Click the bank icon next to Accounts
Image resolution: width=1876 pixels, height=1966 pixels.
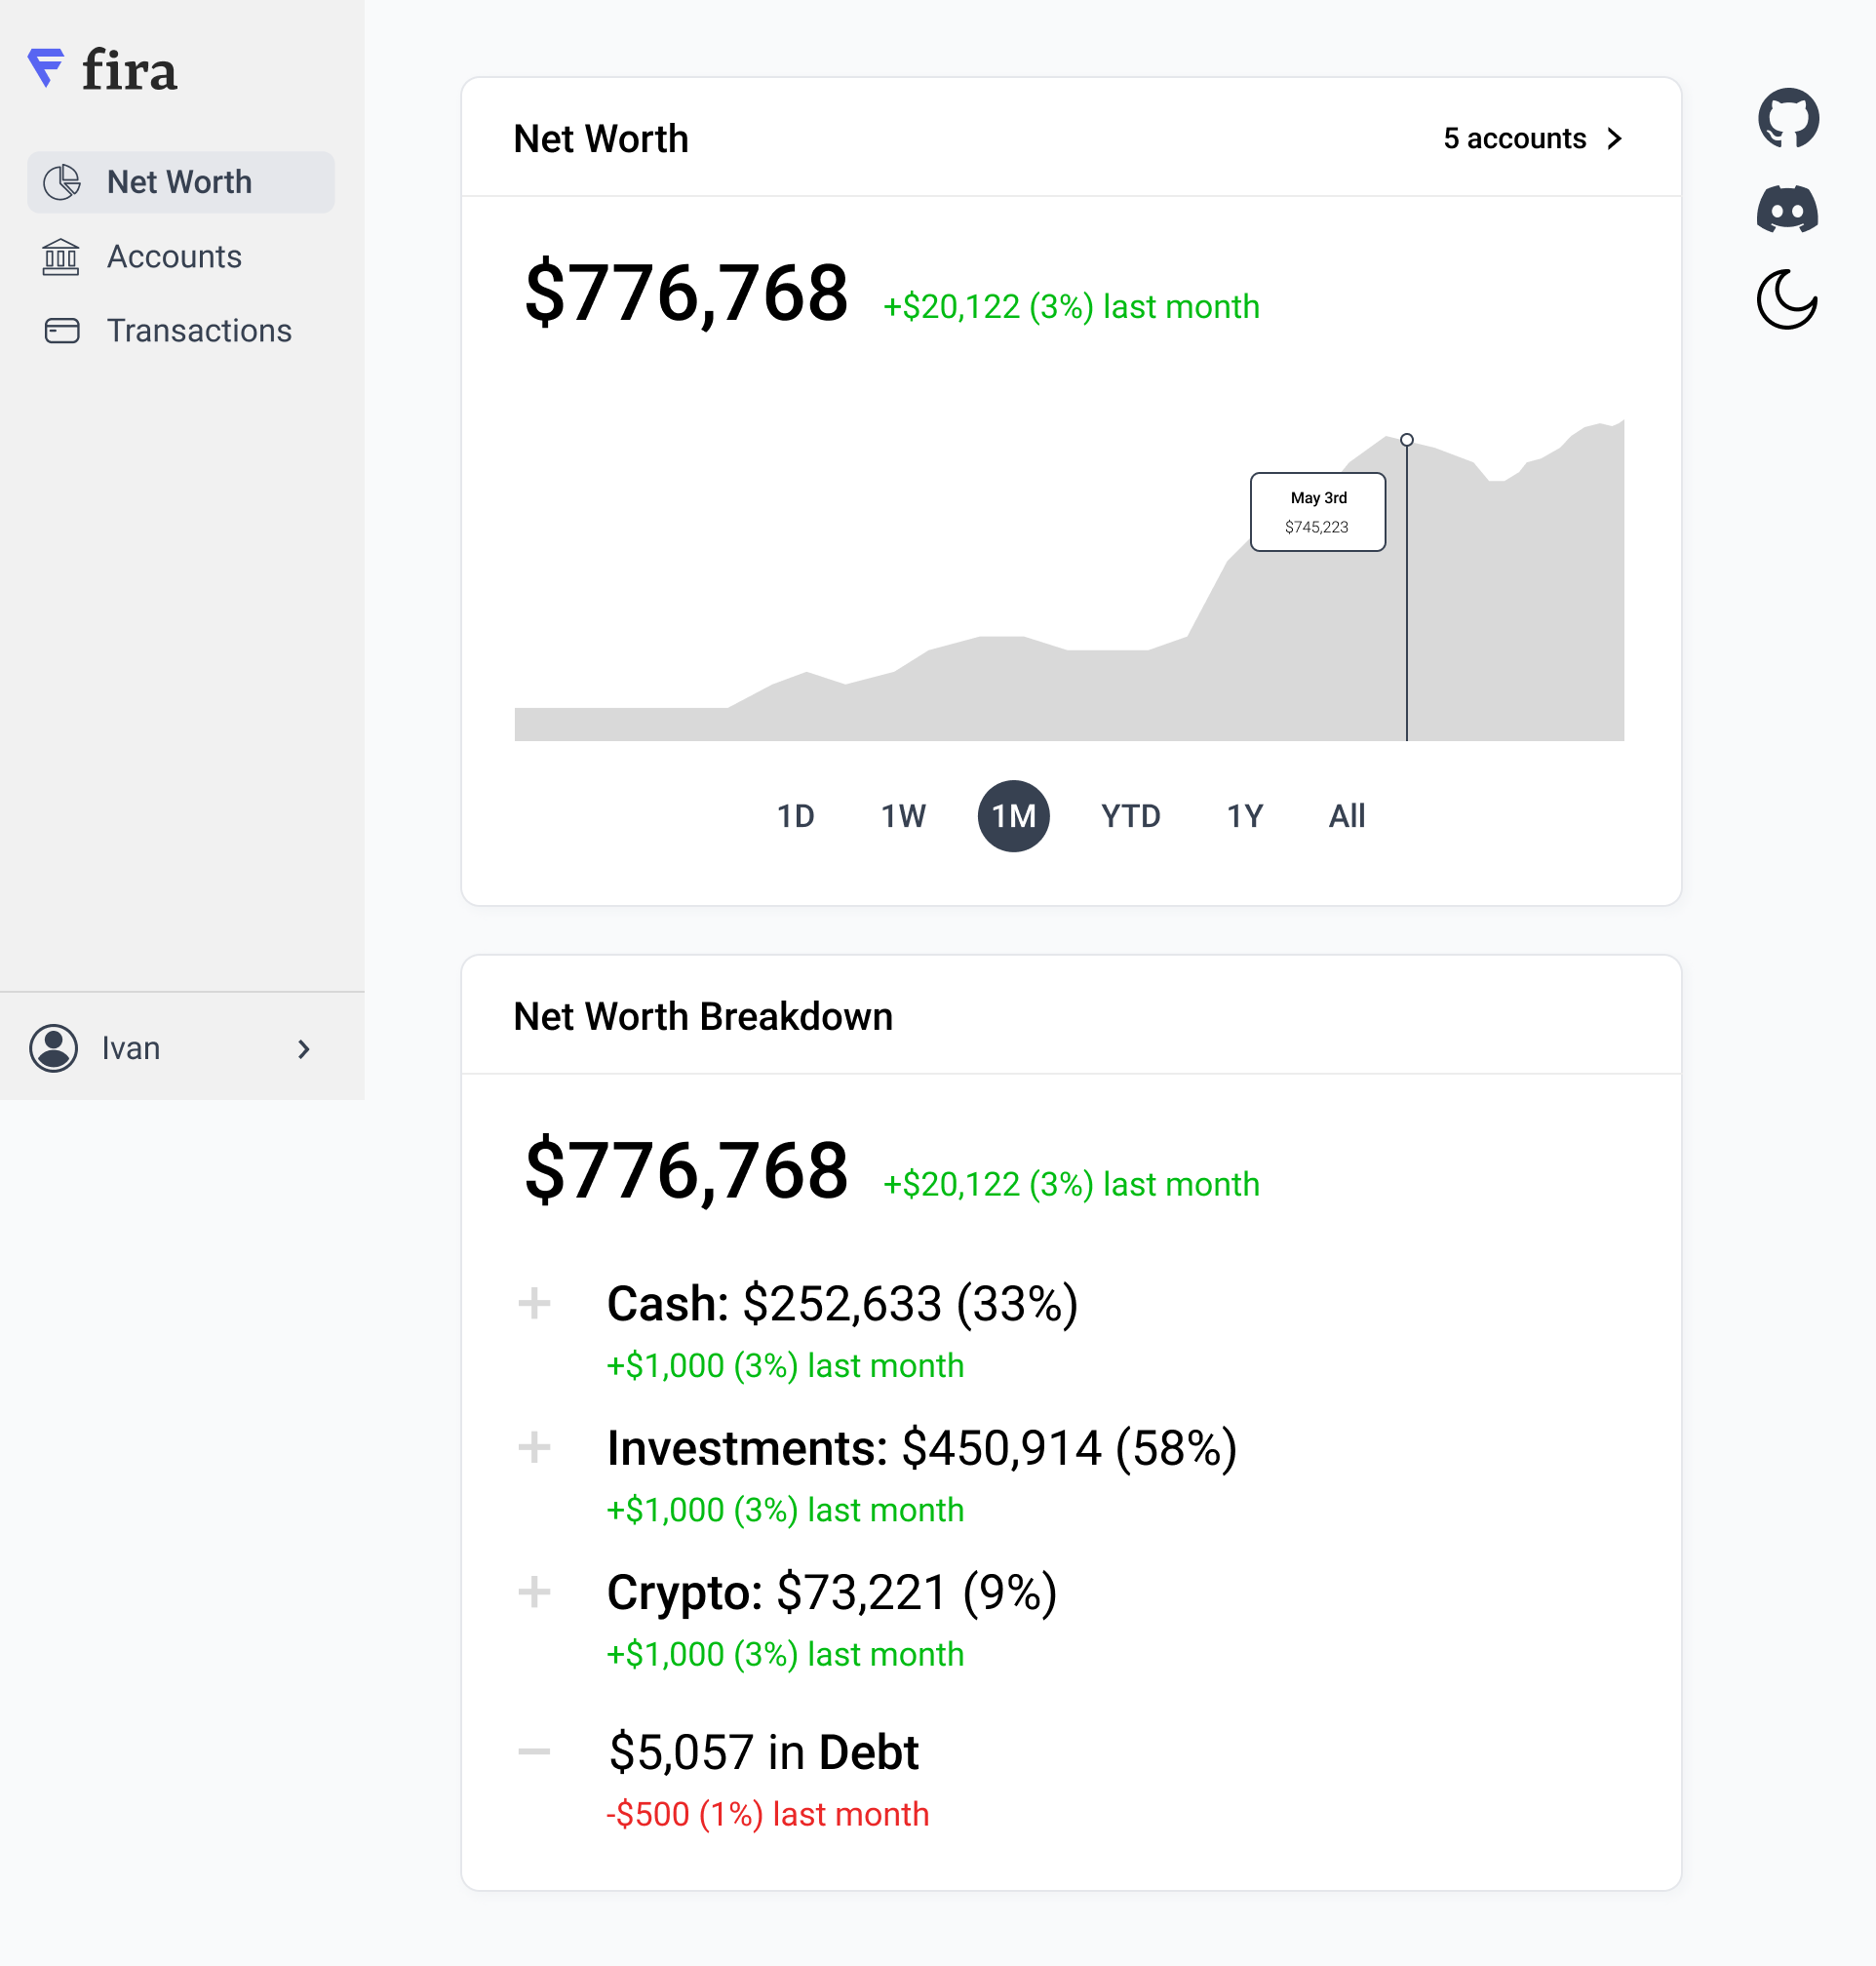[62, 257]
